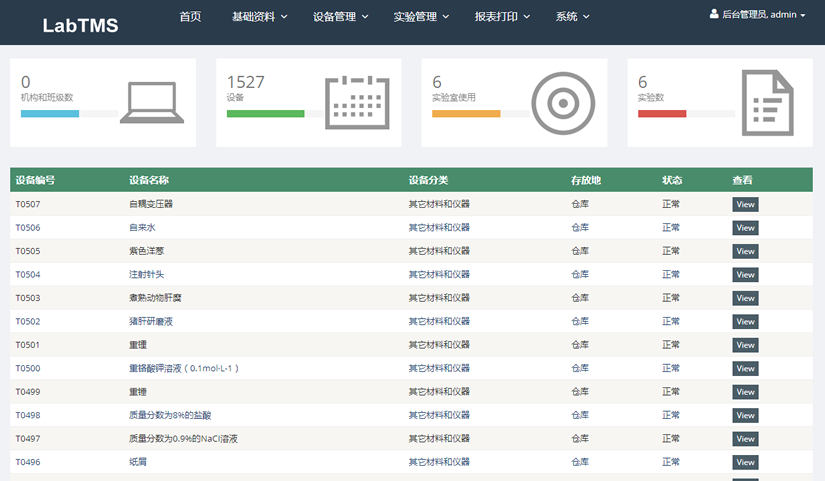View details for device T0506

tap(745, 228)
